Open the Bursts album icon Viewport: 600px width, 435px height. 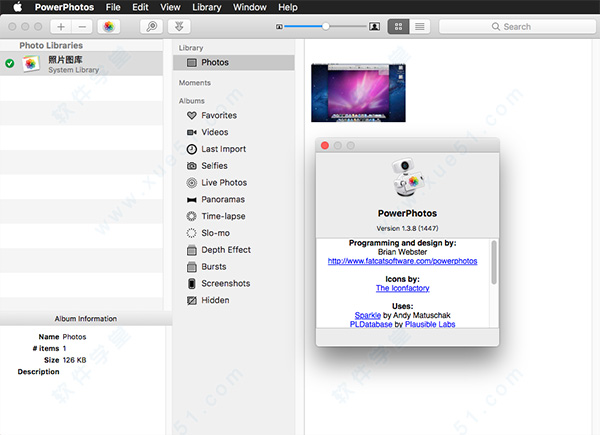click(192, 267)
